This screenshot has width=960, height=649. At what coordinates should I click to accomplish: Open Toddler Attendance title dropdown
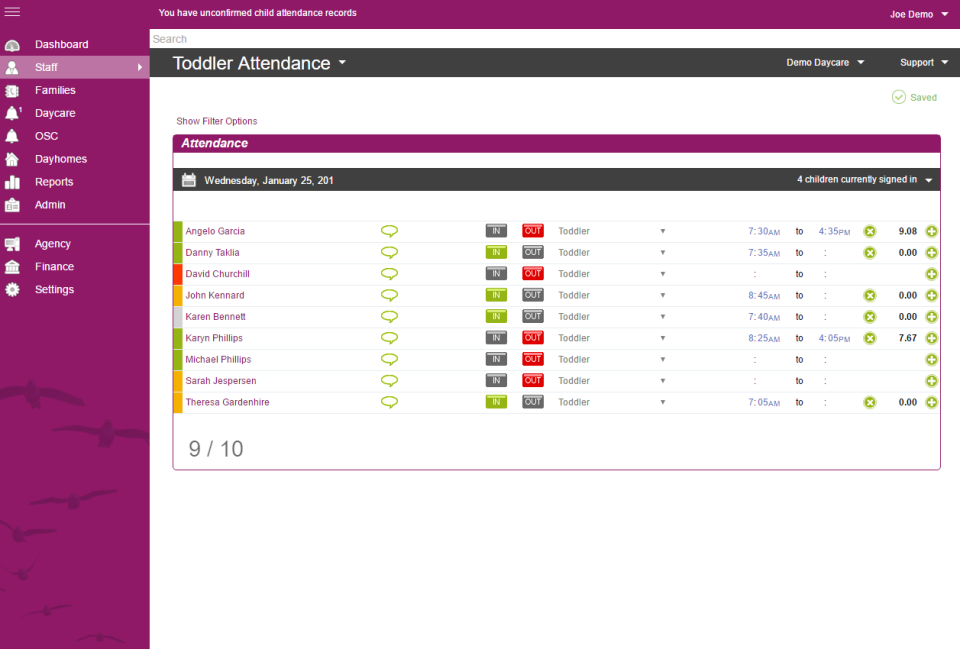(260, 63)
